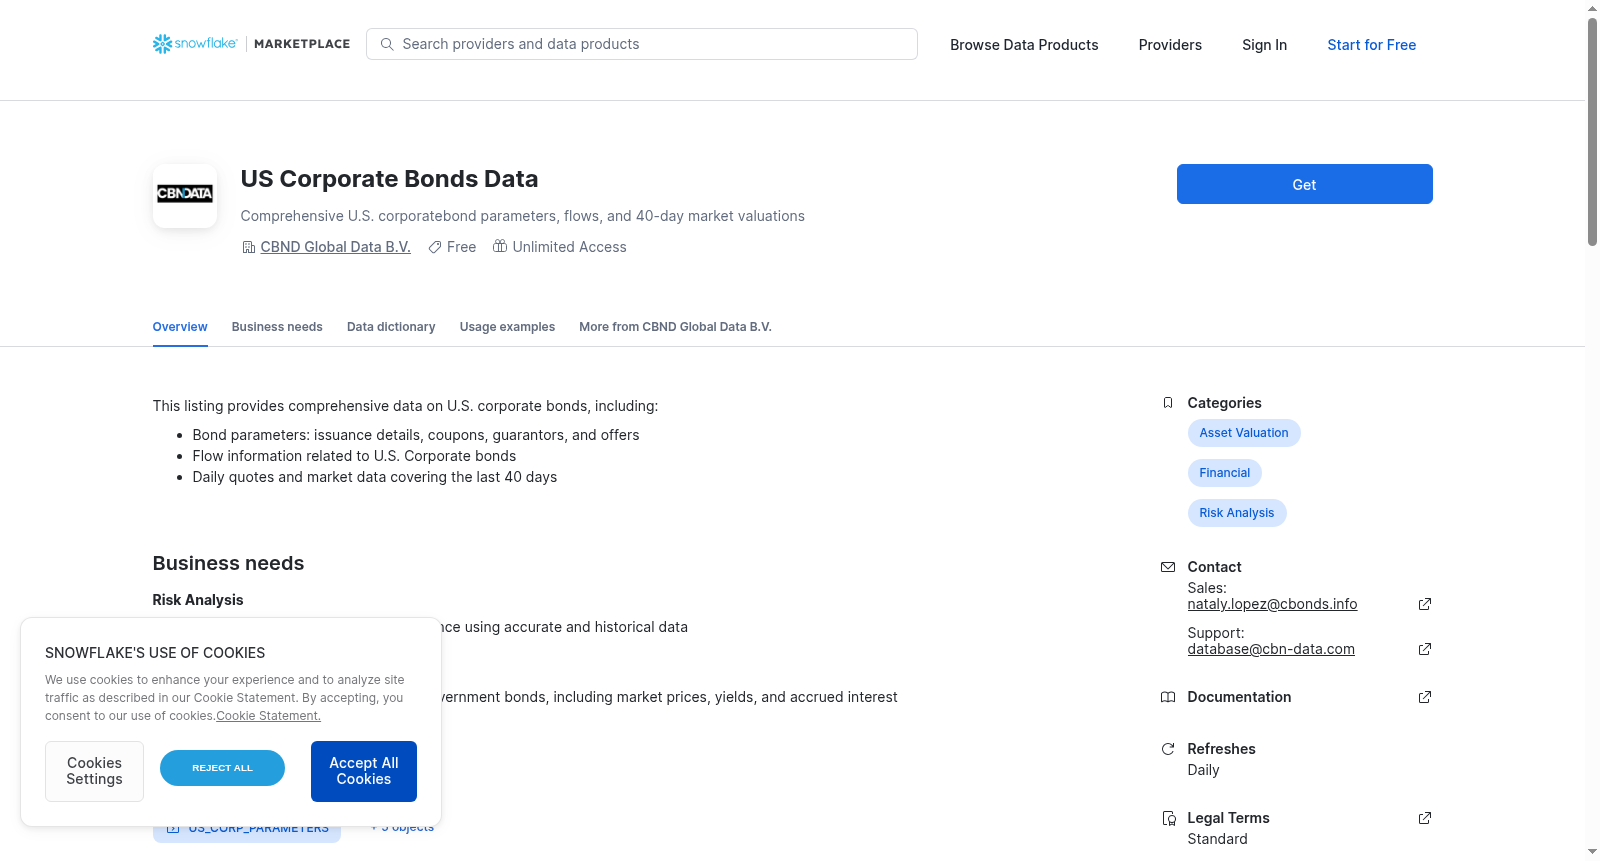Open the Documentation heading link
The width and height of the screenshot is (1600, 861).
click(1239, 697)
